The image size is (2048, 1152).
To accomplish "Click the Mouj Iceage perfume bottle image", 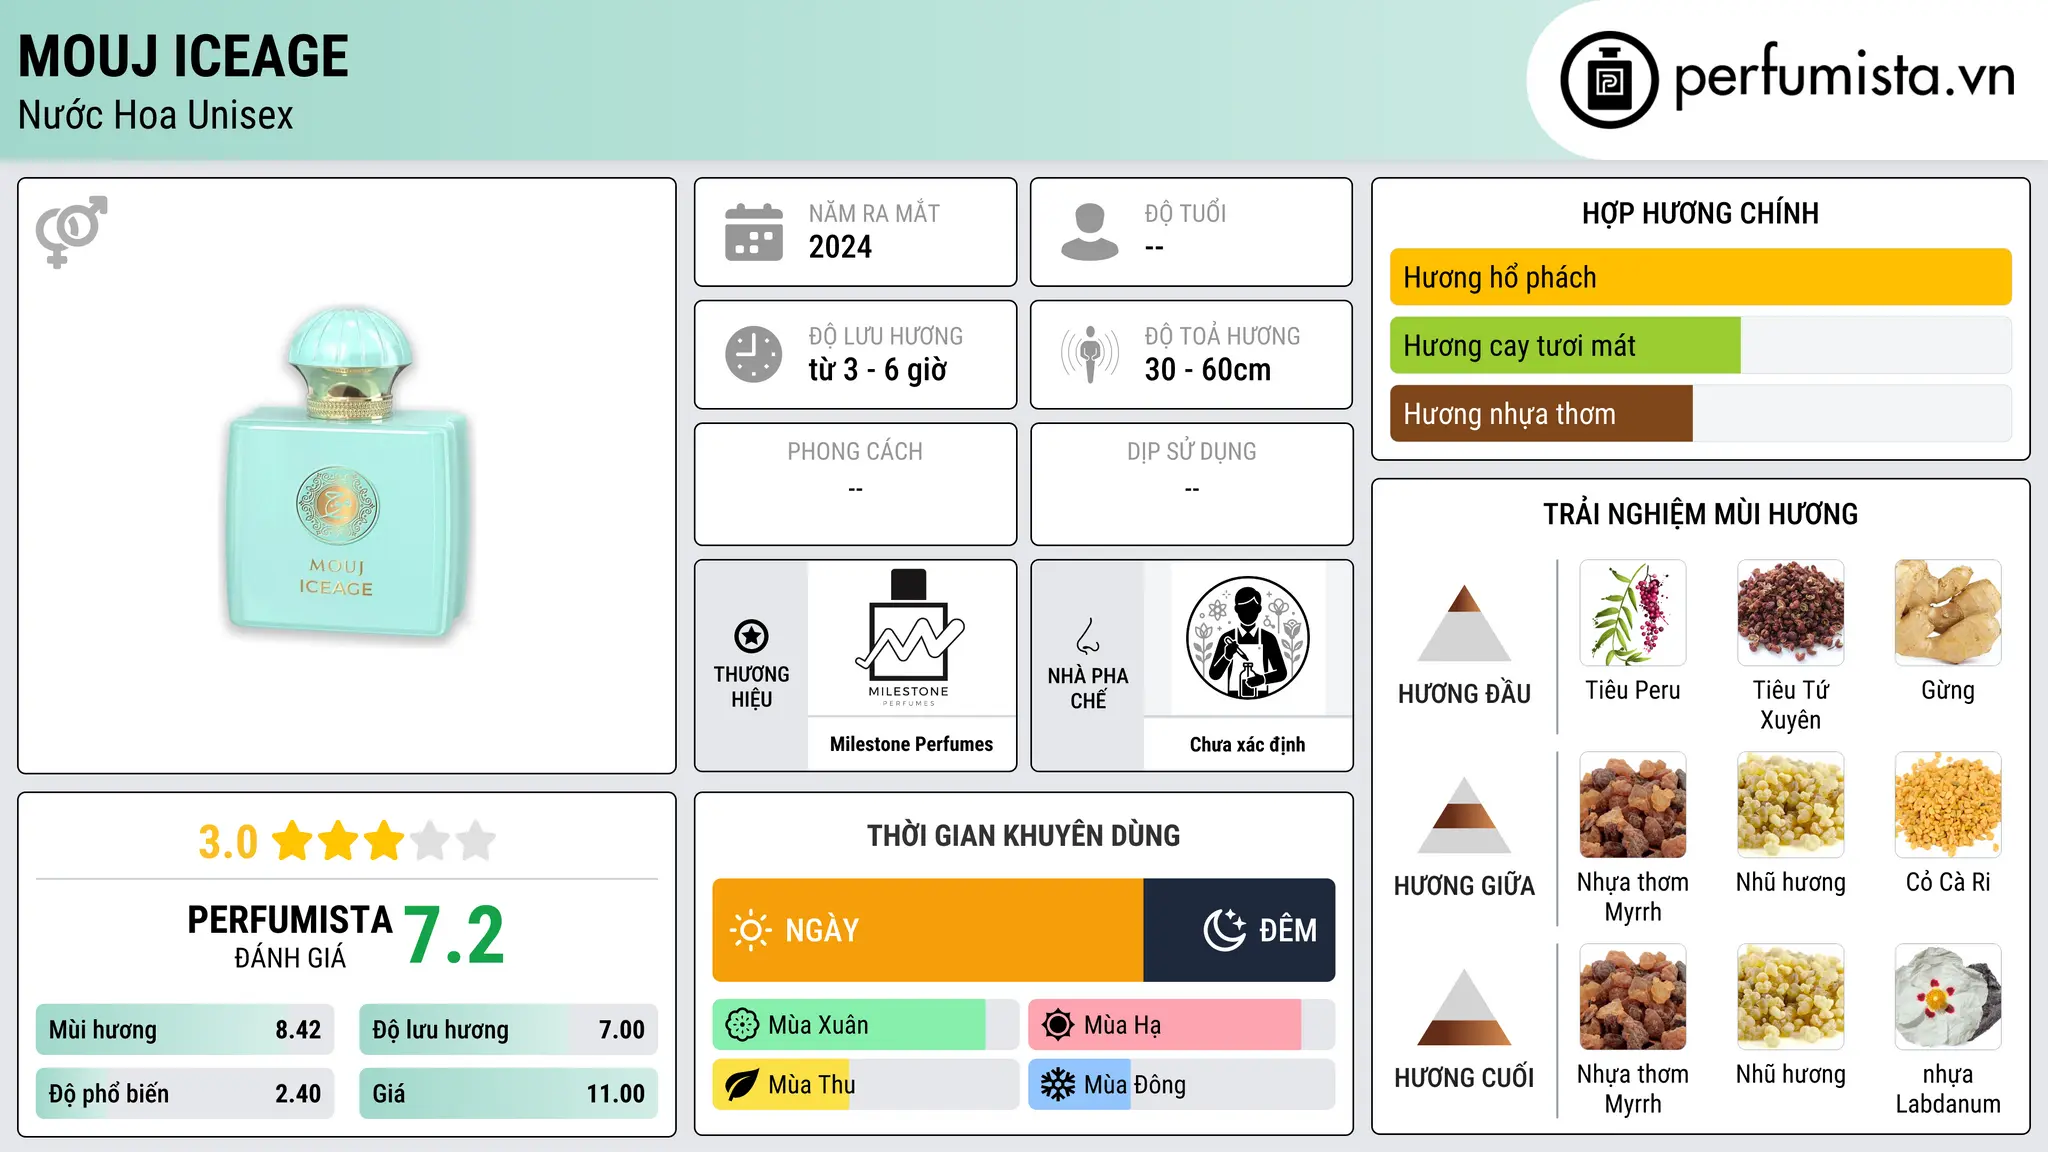I will point(347,474).
